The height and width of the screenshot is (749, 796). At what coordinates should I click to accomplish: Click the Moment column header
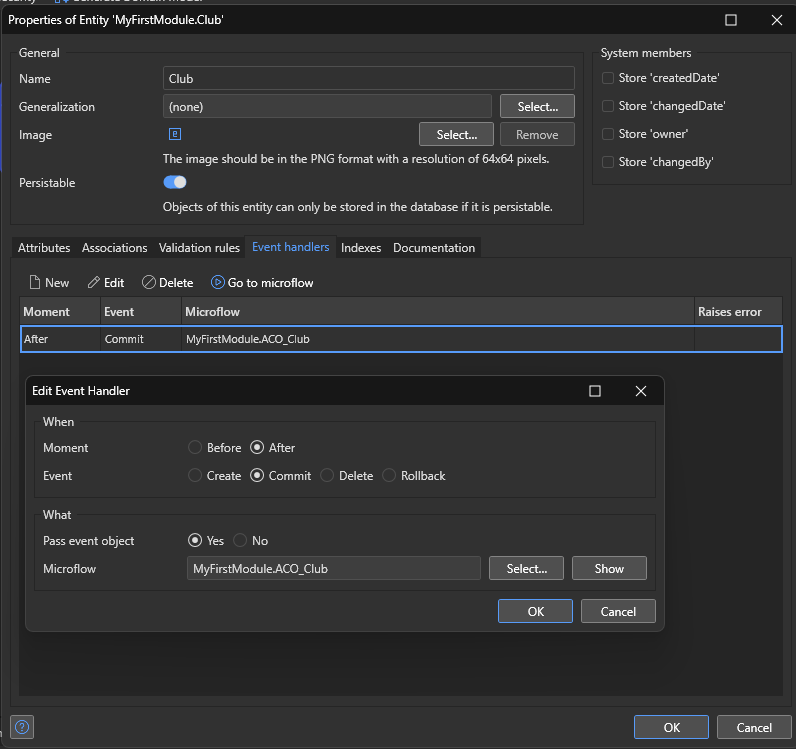[x=60, y=311]
